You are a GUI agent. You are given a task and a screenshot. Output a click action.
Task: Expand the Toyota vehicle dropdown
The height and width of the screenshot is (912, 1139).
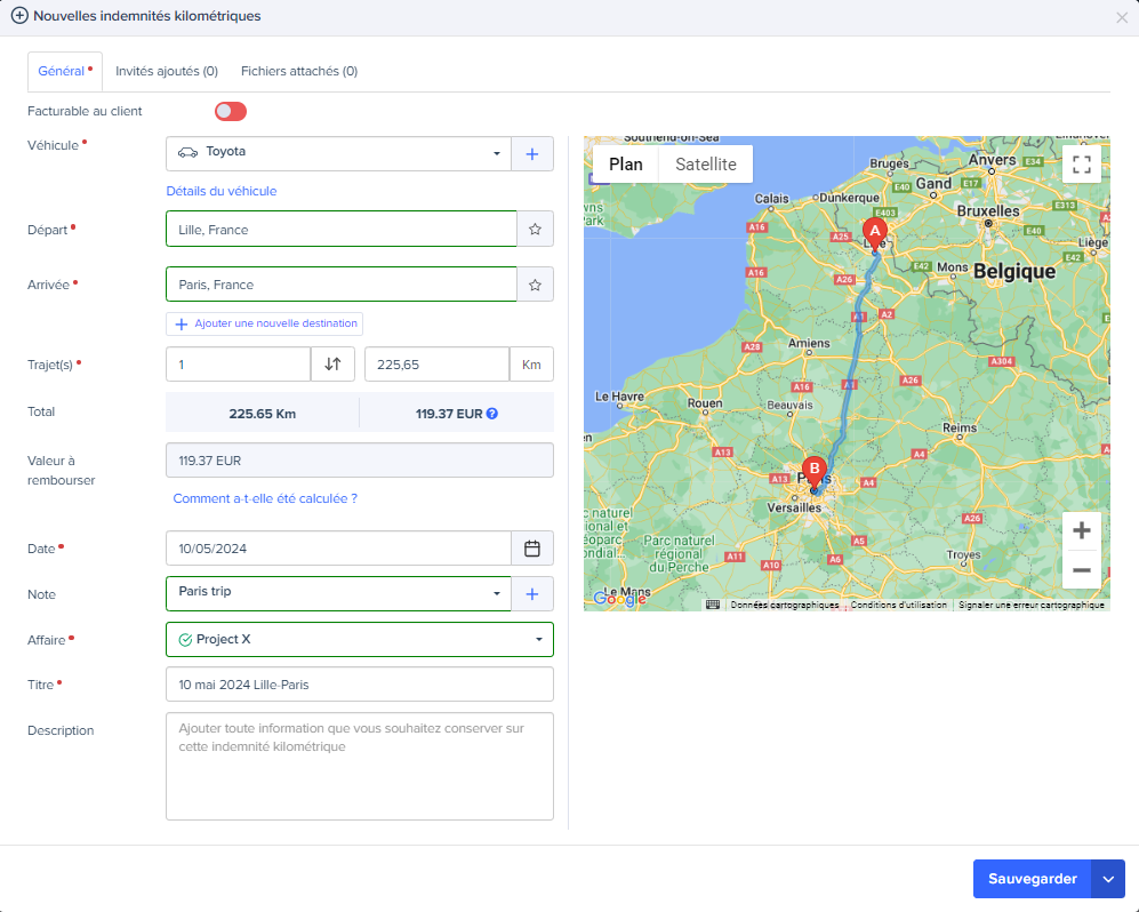pos(339,154)
